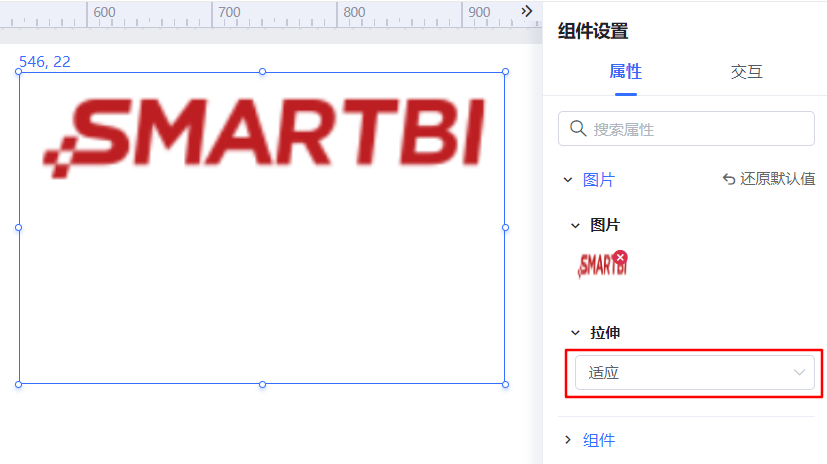The width and height of the screenshot is (827, 464).
Task: Click the top-center resize handle
Action: tap(262, 72)
